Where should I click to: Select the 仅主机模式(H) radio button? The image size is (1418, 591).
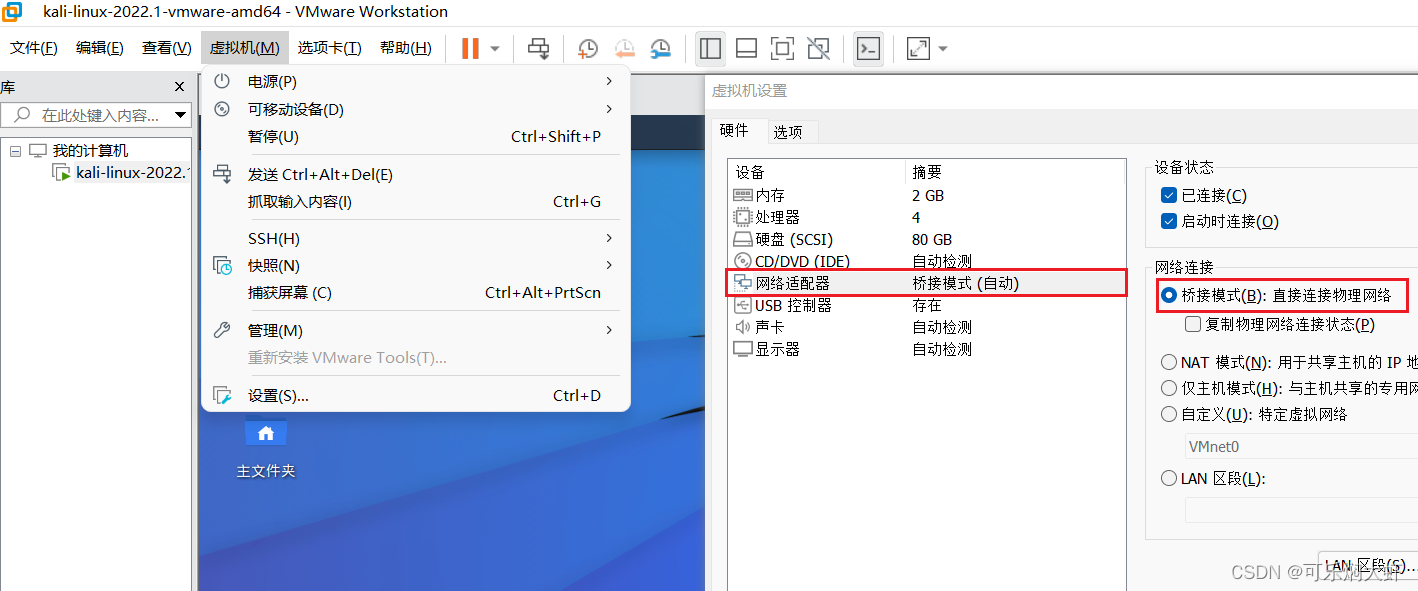[1169, 388]
